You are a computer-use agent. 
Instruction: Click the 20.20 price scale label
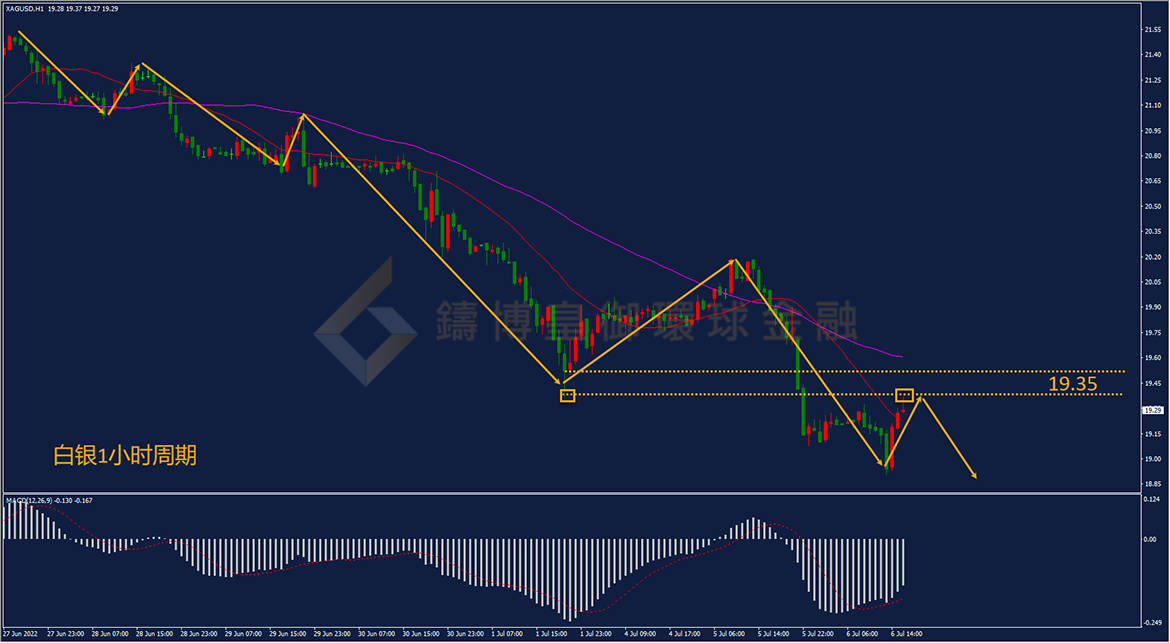[x=1152, y=257]
